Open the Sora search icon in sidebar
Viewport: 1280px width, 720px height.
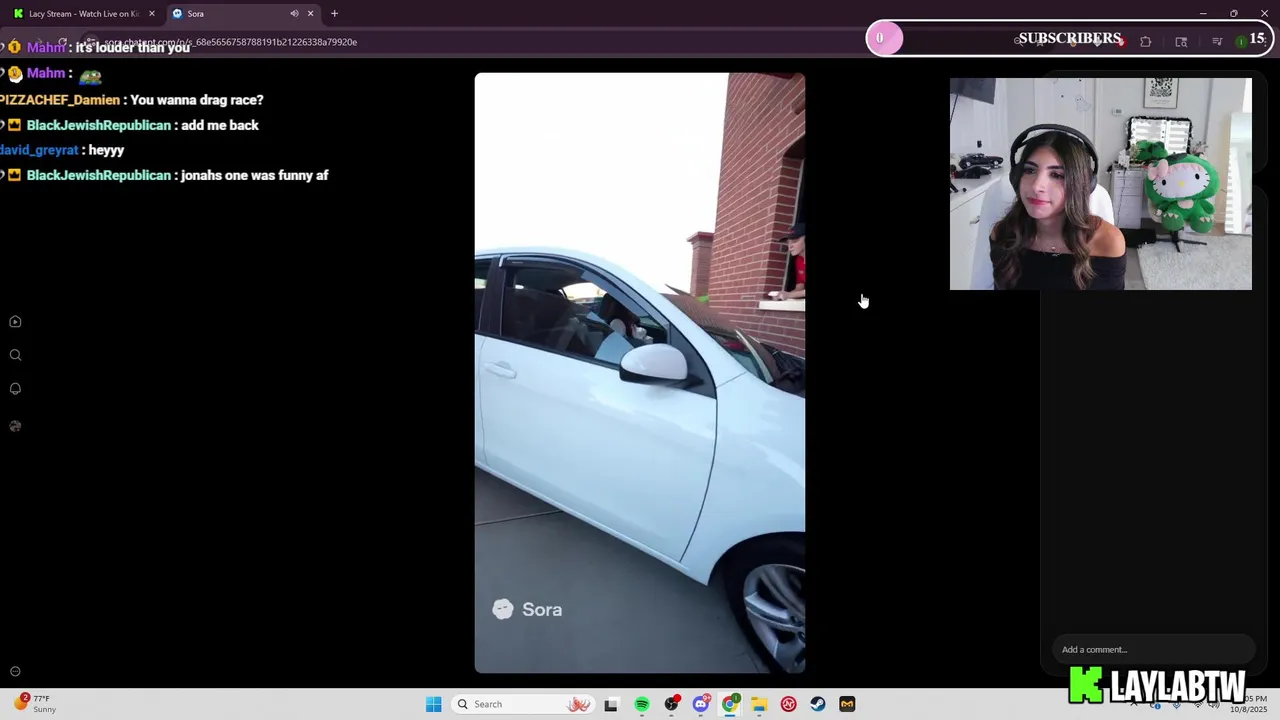click(x=15, y=355)
